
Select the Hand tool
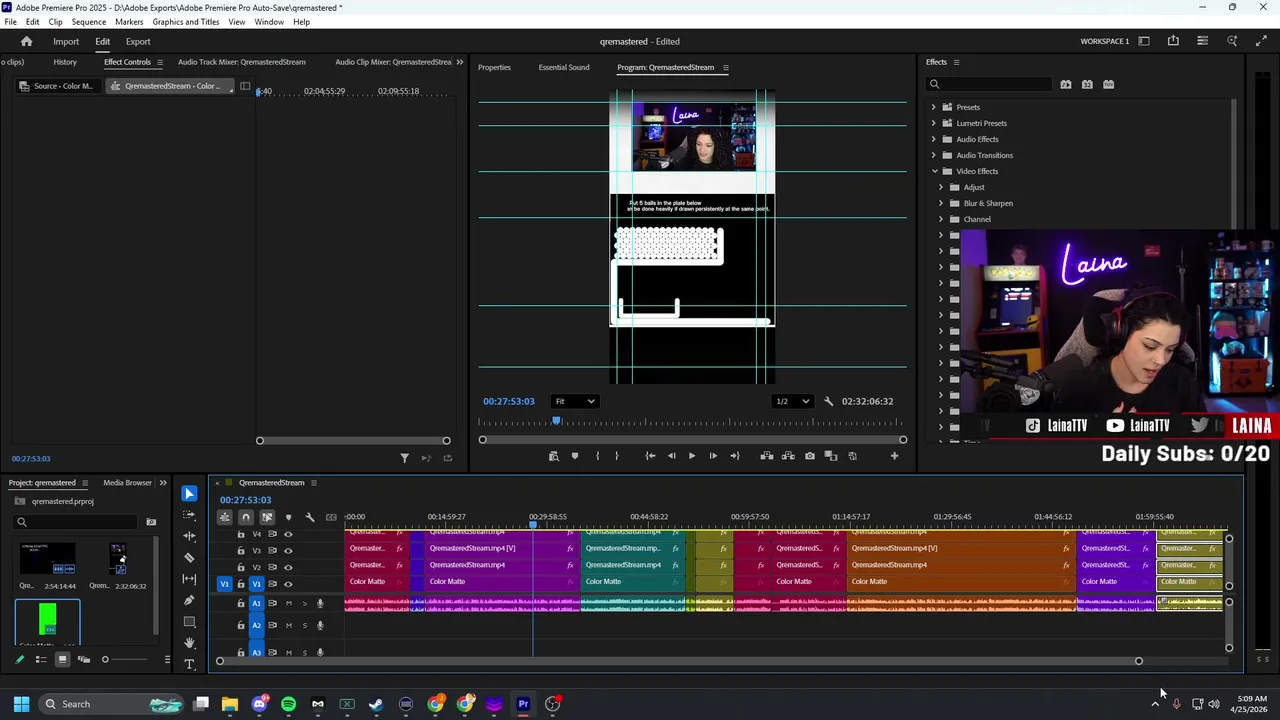pyautogui.click(x=189, y=643)
